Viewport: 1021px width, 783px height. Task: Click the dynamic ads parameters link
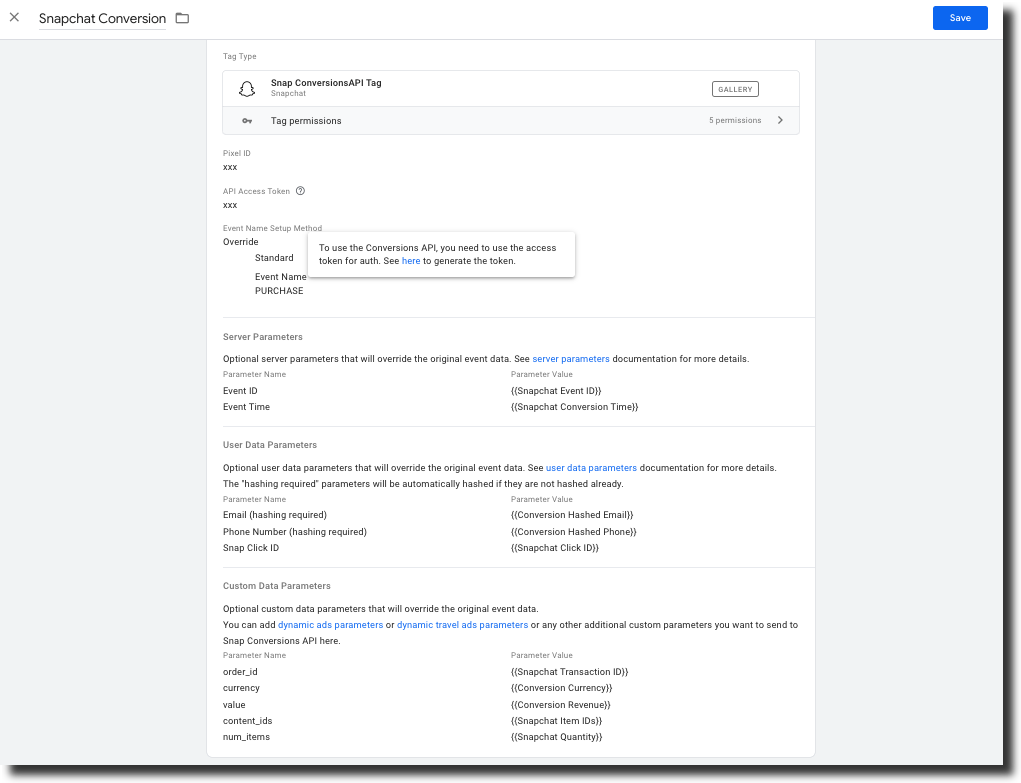[x=330, y=624]
